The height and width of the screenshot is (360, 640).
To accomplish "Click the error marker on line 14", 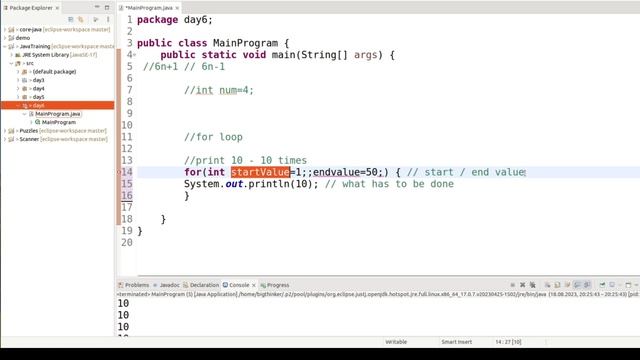I will coord(119,172).
